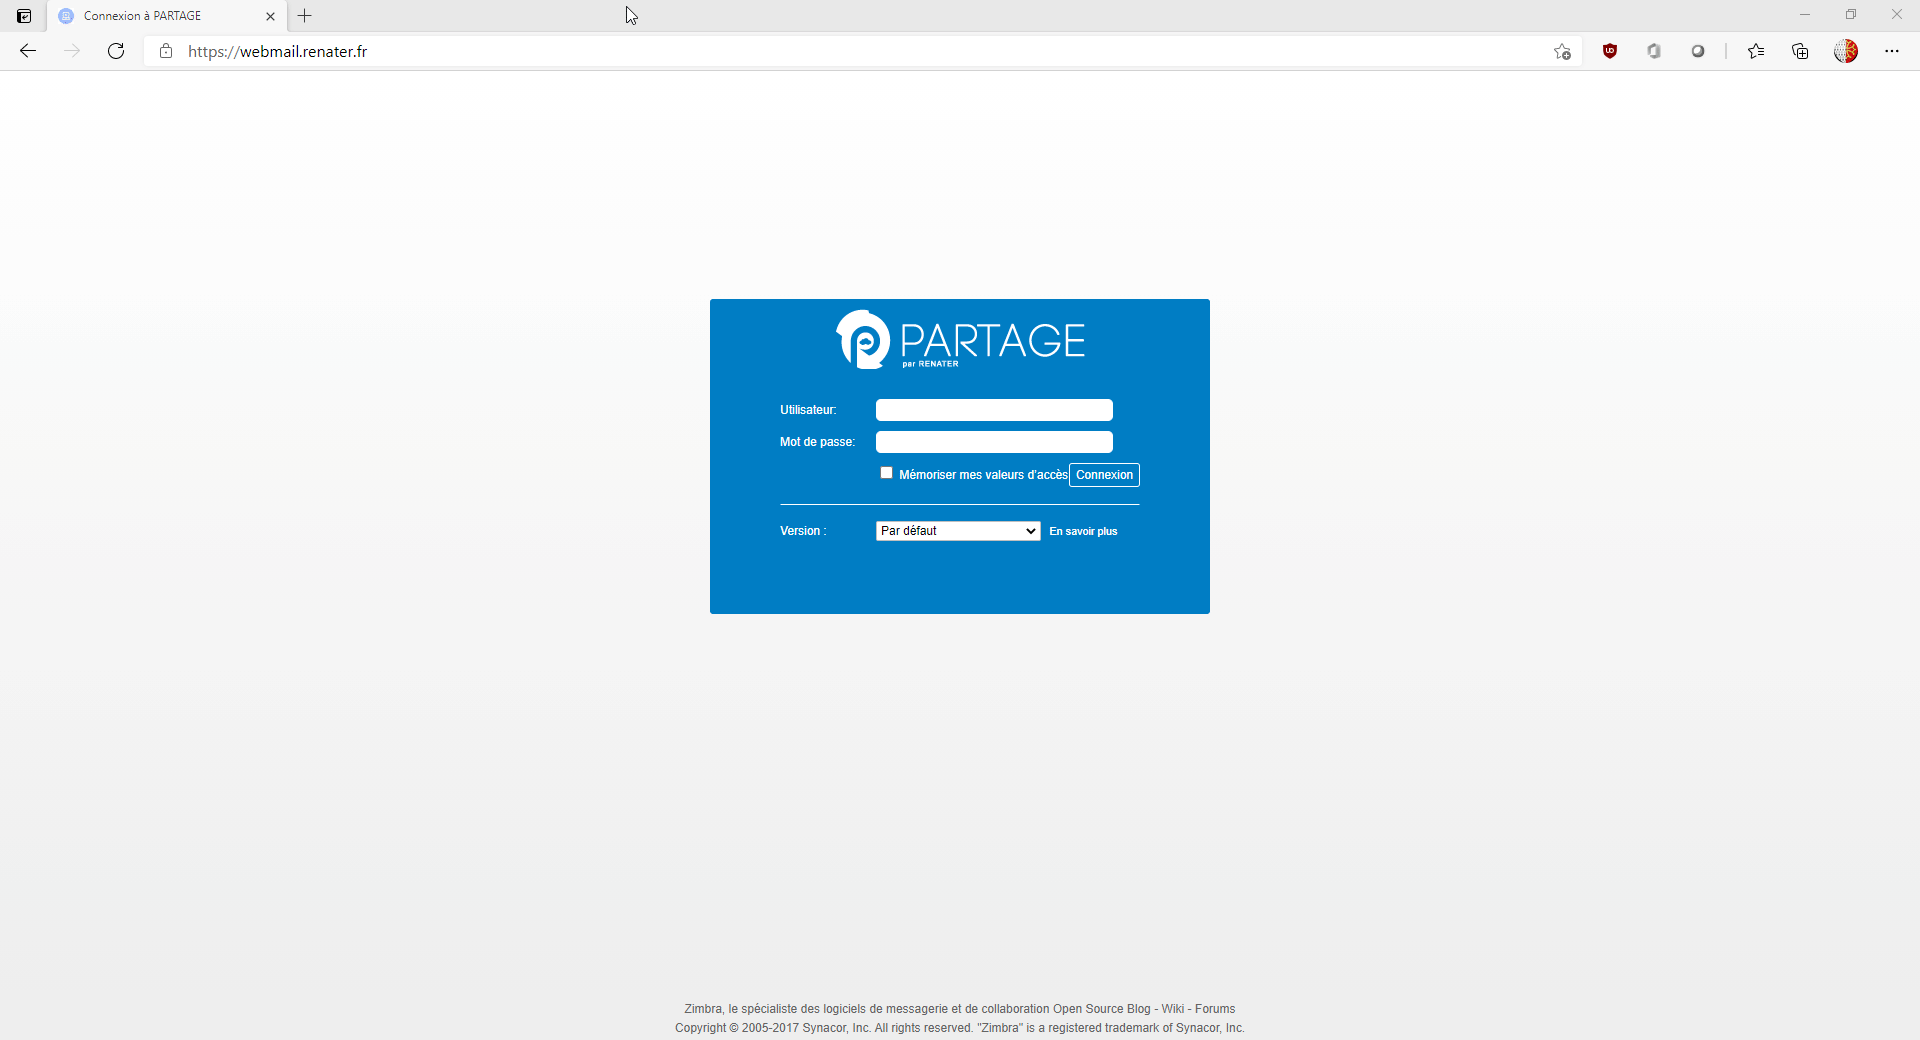The image size is (1920, 1040).
Task: Add page to favorites star icon
Action: [1562, 51]
